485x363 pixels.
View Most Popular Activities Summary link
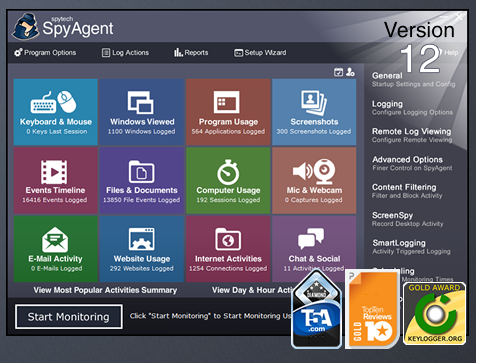coord(105,290)
